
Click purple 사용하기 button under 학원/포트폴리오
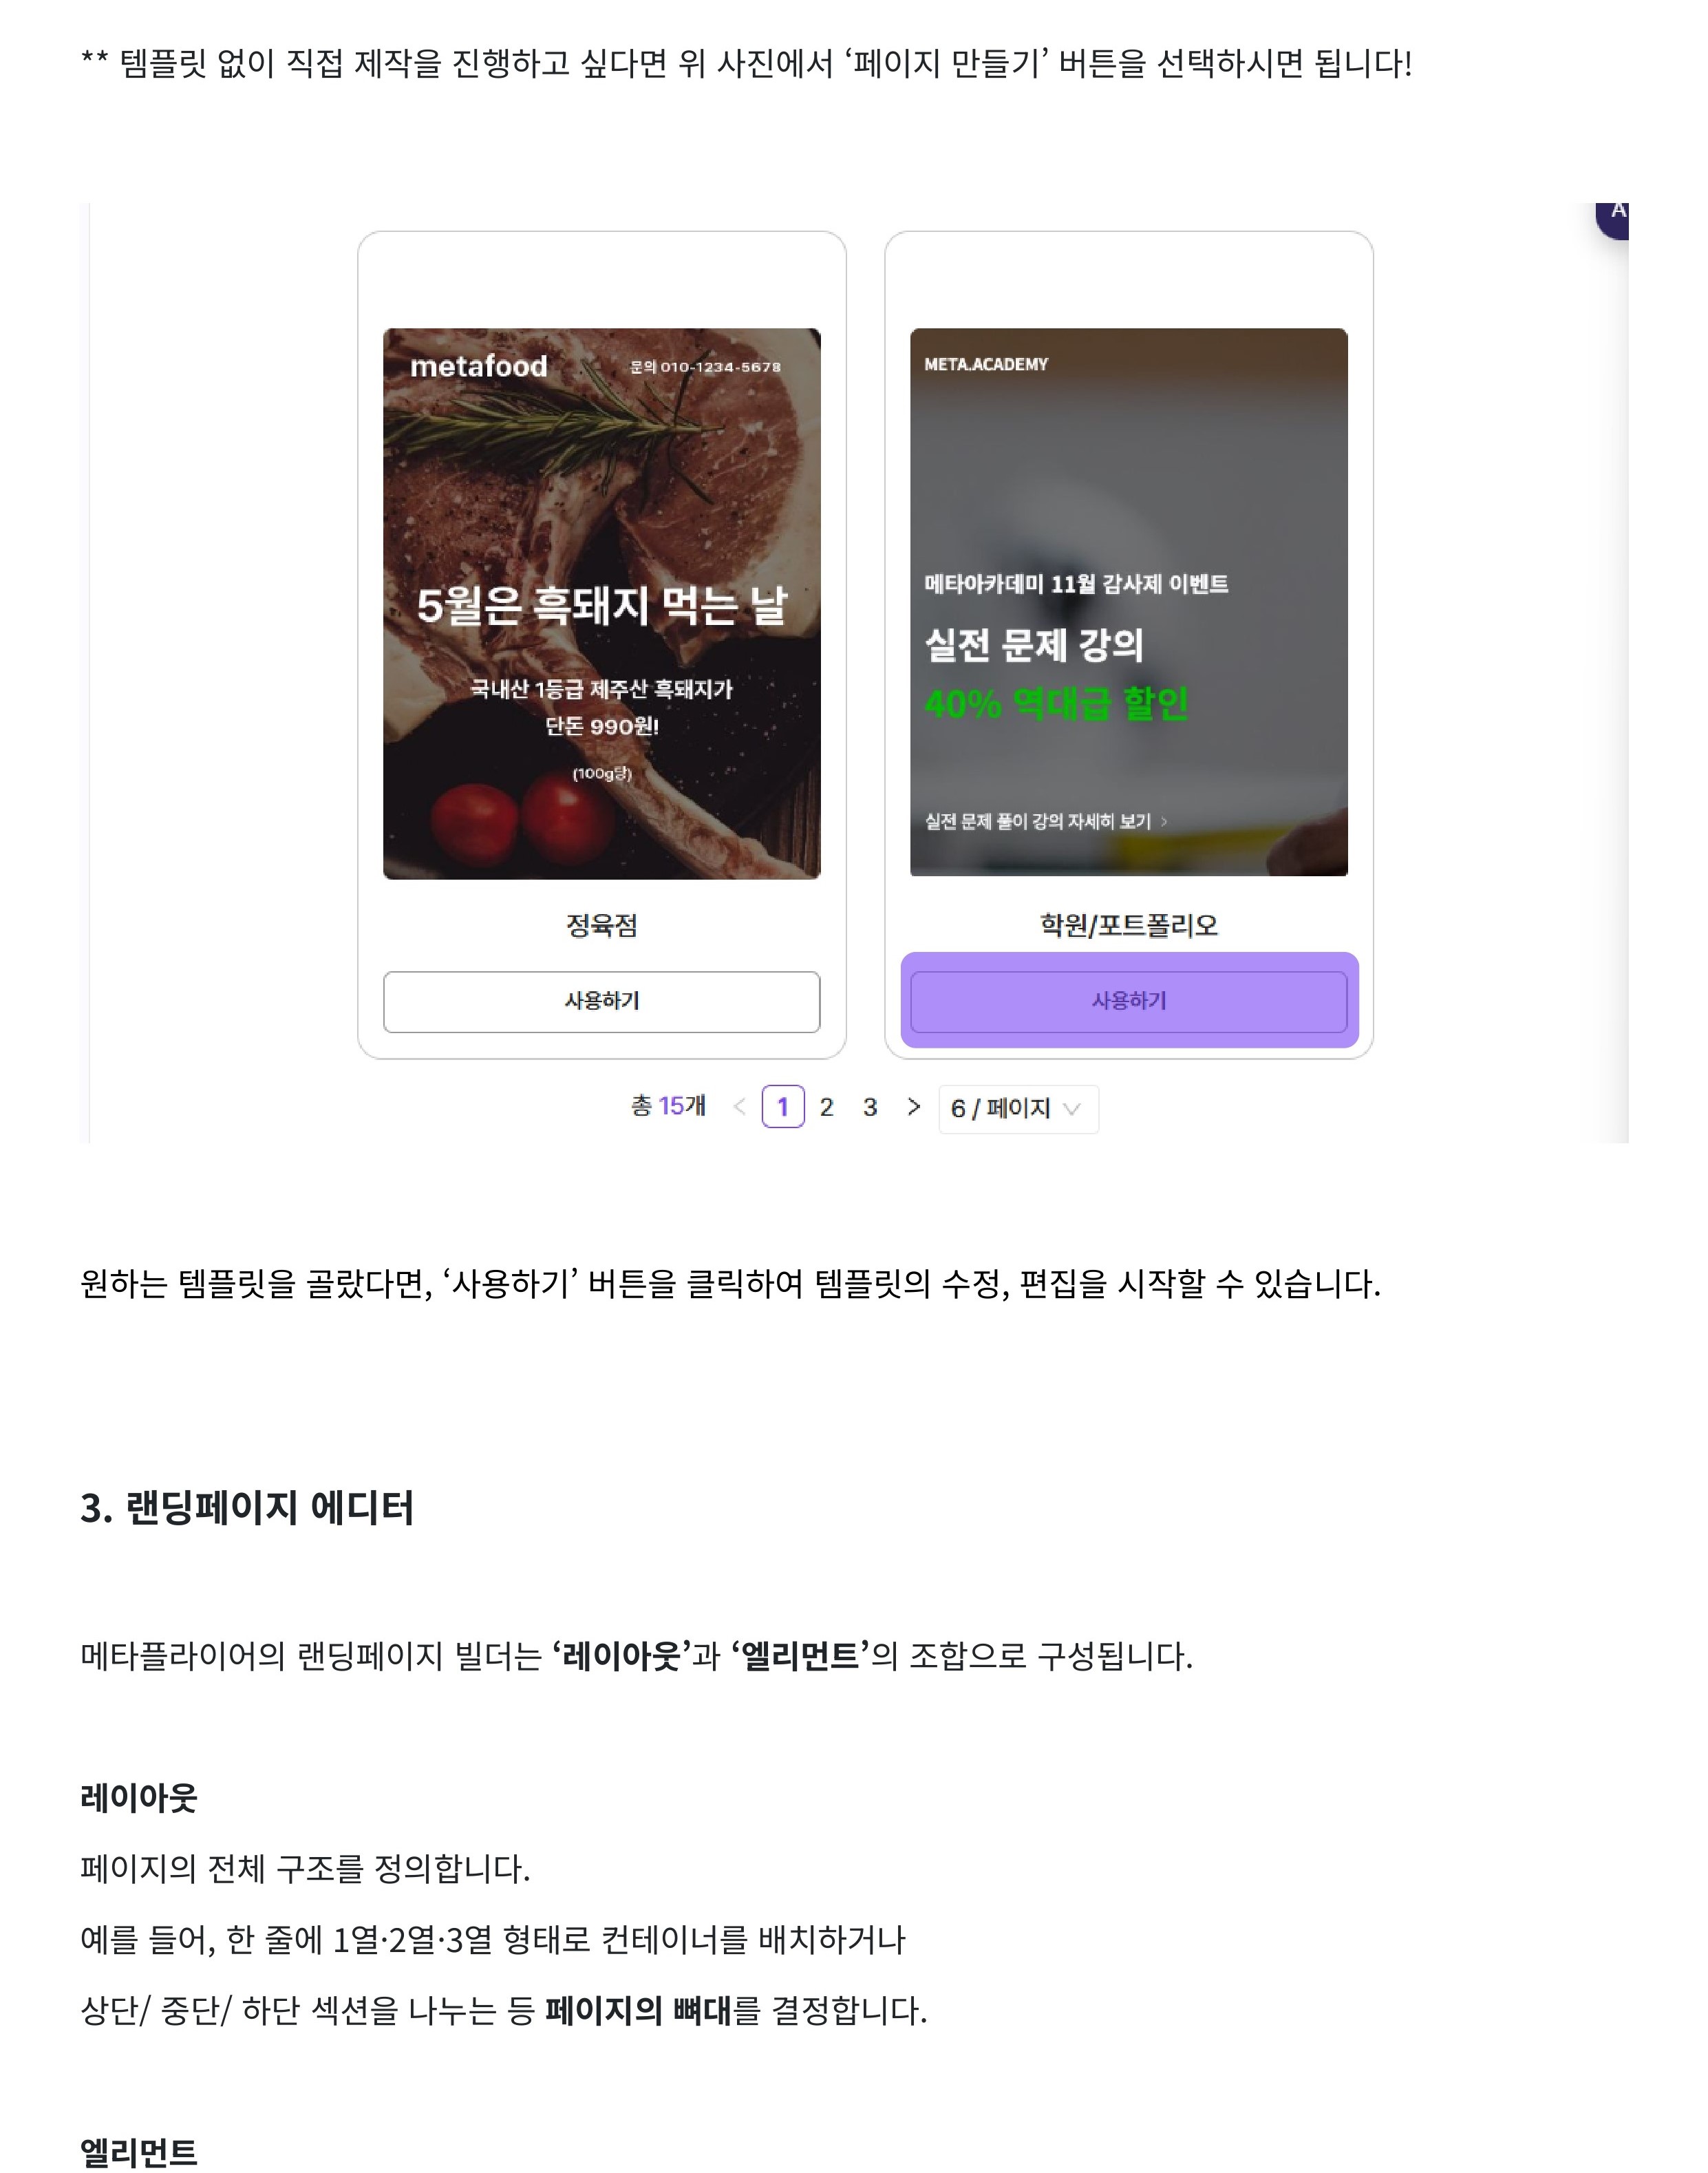coord(1129,1001)
